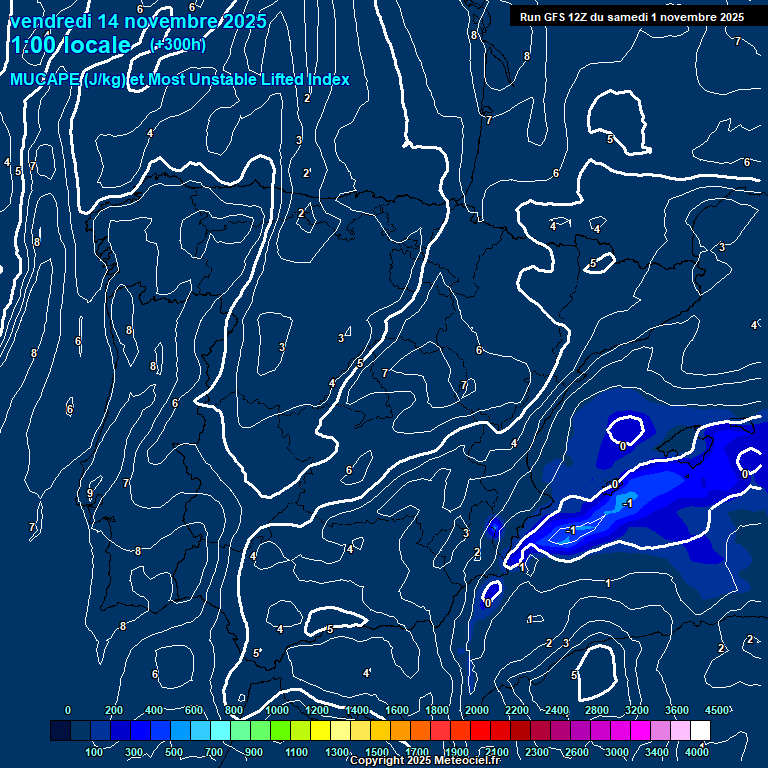This screenshot has height=768, width=768.
Task: Click the '800' legend label
Action: pyautogui.click(x=234, y=710)
